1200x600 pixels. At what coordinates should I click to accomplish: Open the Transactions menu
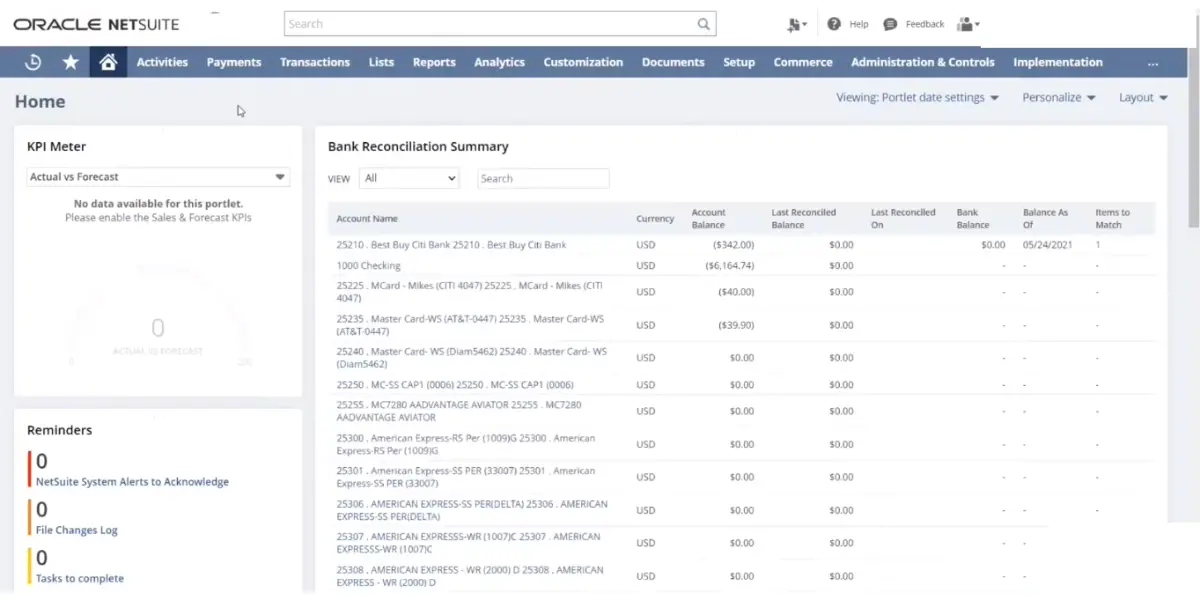coord(315,62)
